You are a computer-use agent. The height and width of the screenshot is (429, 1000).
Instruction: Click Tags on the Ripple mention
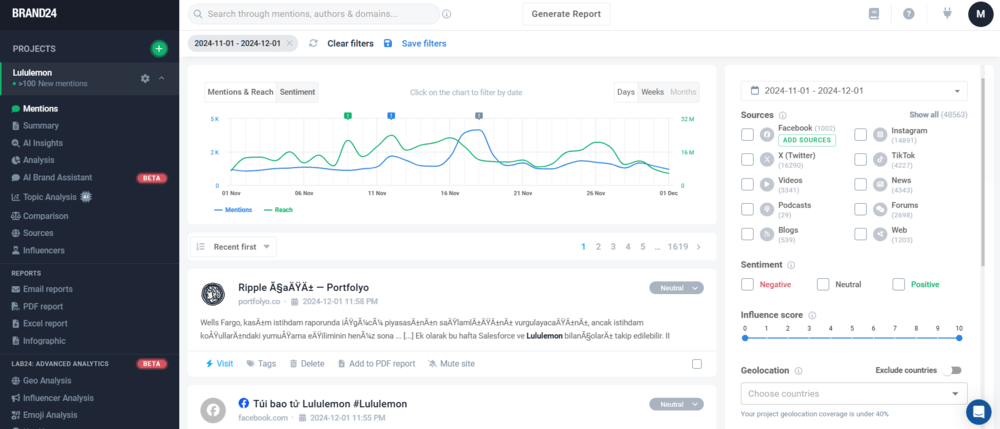[x=261, y=363]
